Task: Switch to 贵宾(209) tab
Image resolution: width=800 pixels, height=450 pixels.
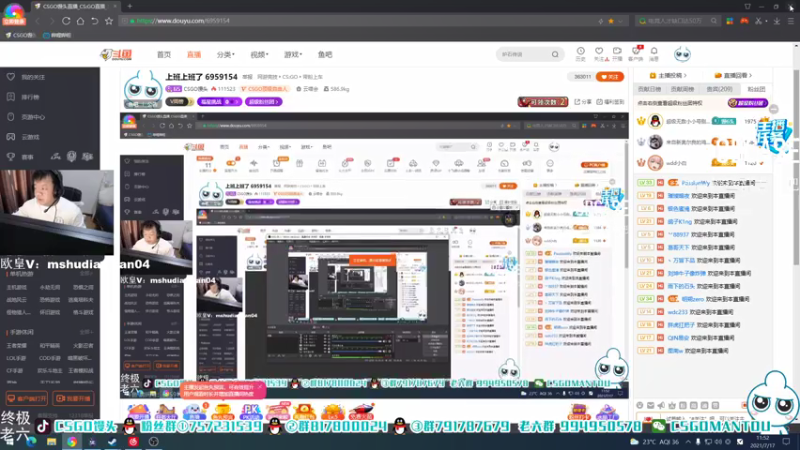Action: point(719,89)
